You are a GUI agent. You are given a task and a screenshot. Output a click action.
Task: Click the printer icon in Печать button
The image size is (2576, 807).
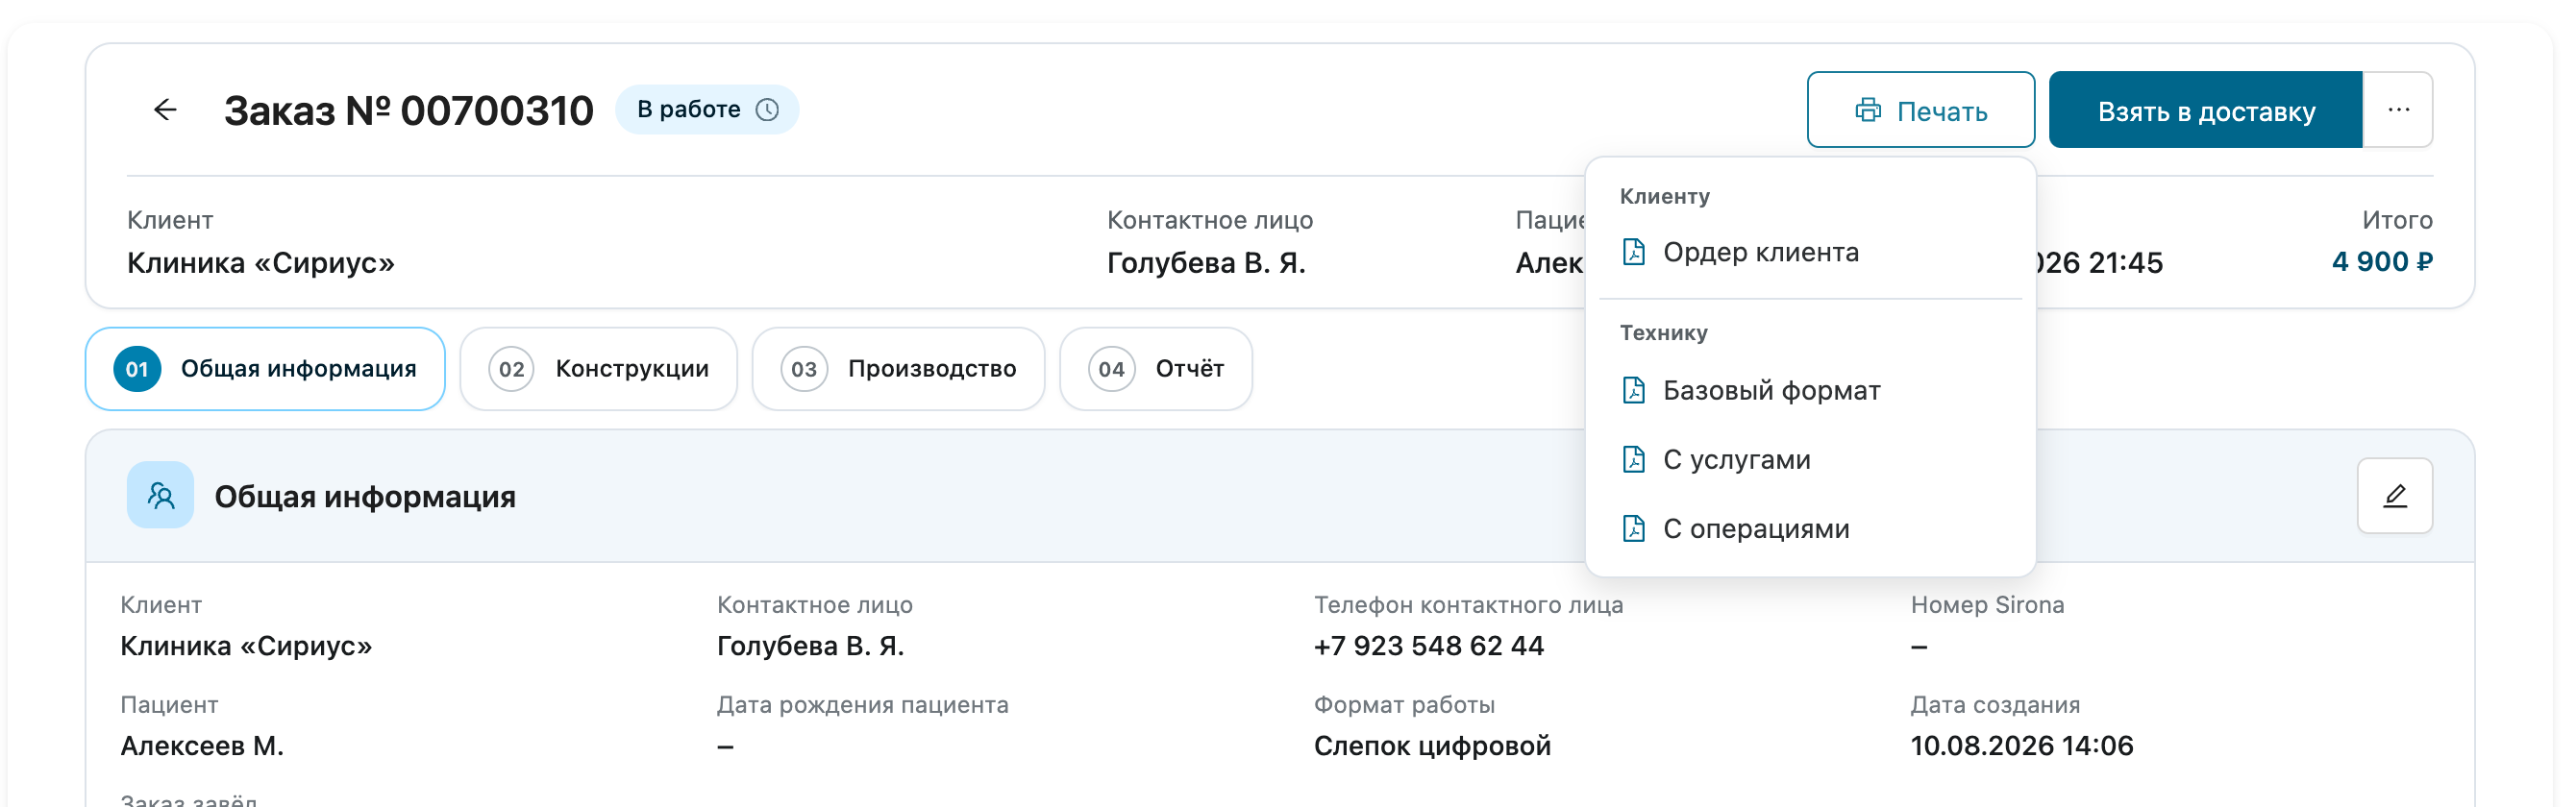click(x=1868, y=111)
